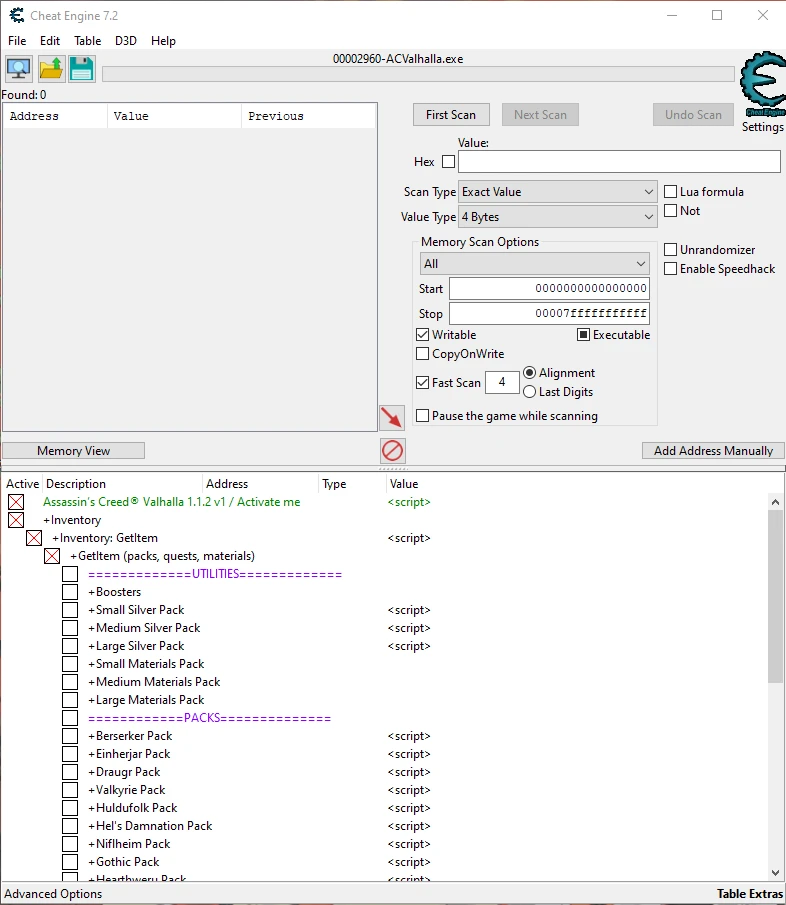Click the open cheat table folder icon
Screen dimensions: 786x905
coord(51,69)
